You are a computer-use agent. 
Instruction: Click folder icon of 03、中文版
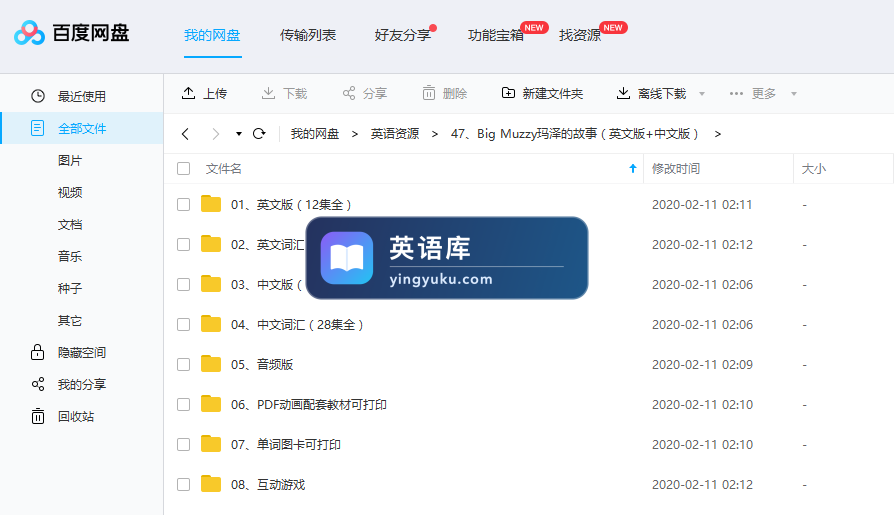211,283
